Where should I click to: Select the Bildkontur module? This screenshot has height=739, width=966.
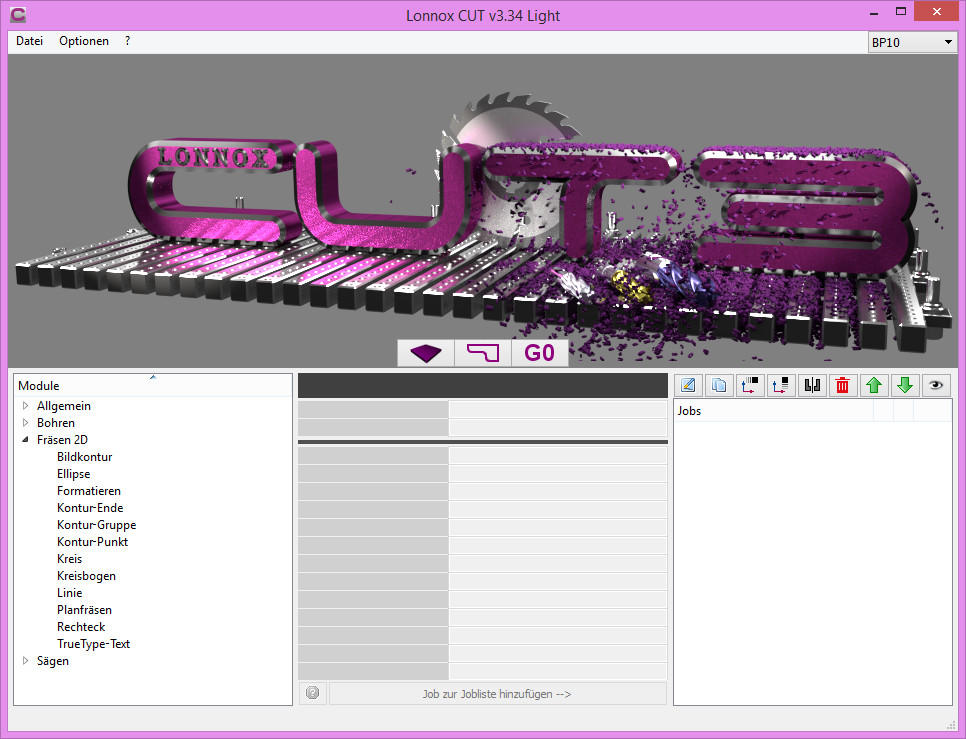tap(85, 457)
